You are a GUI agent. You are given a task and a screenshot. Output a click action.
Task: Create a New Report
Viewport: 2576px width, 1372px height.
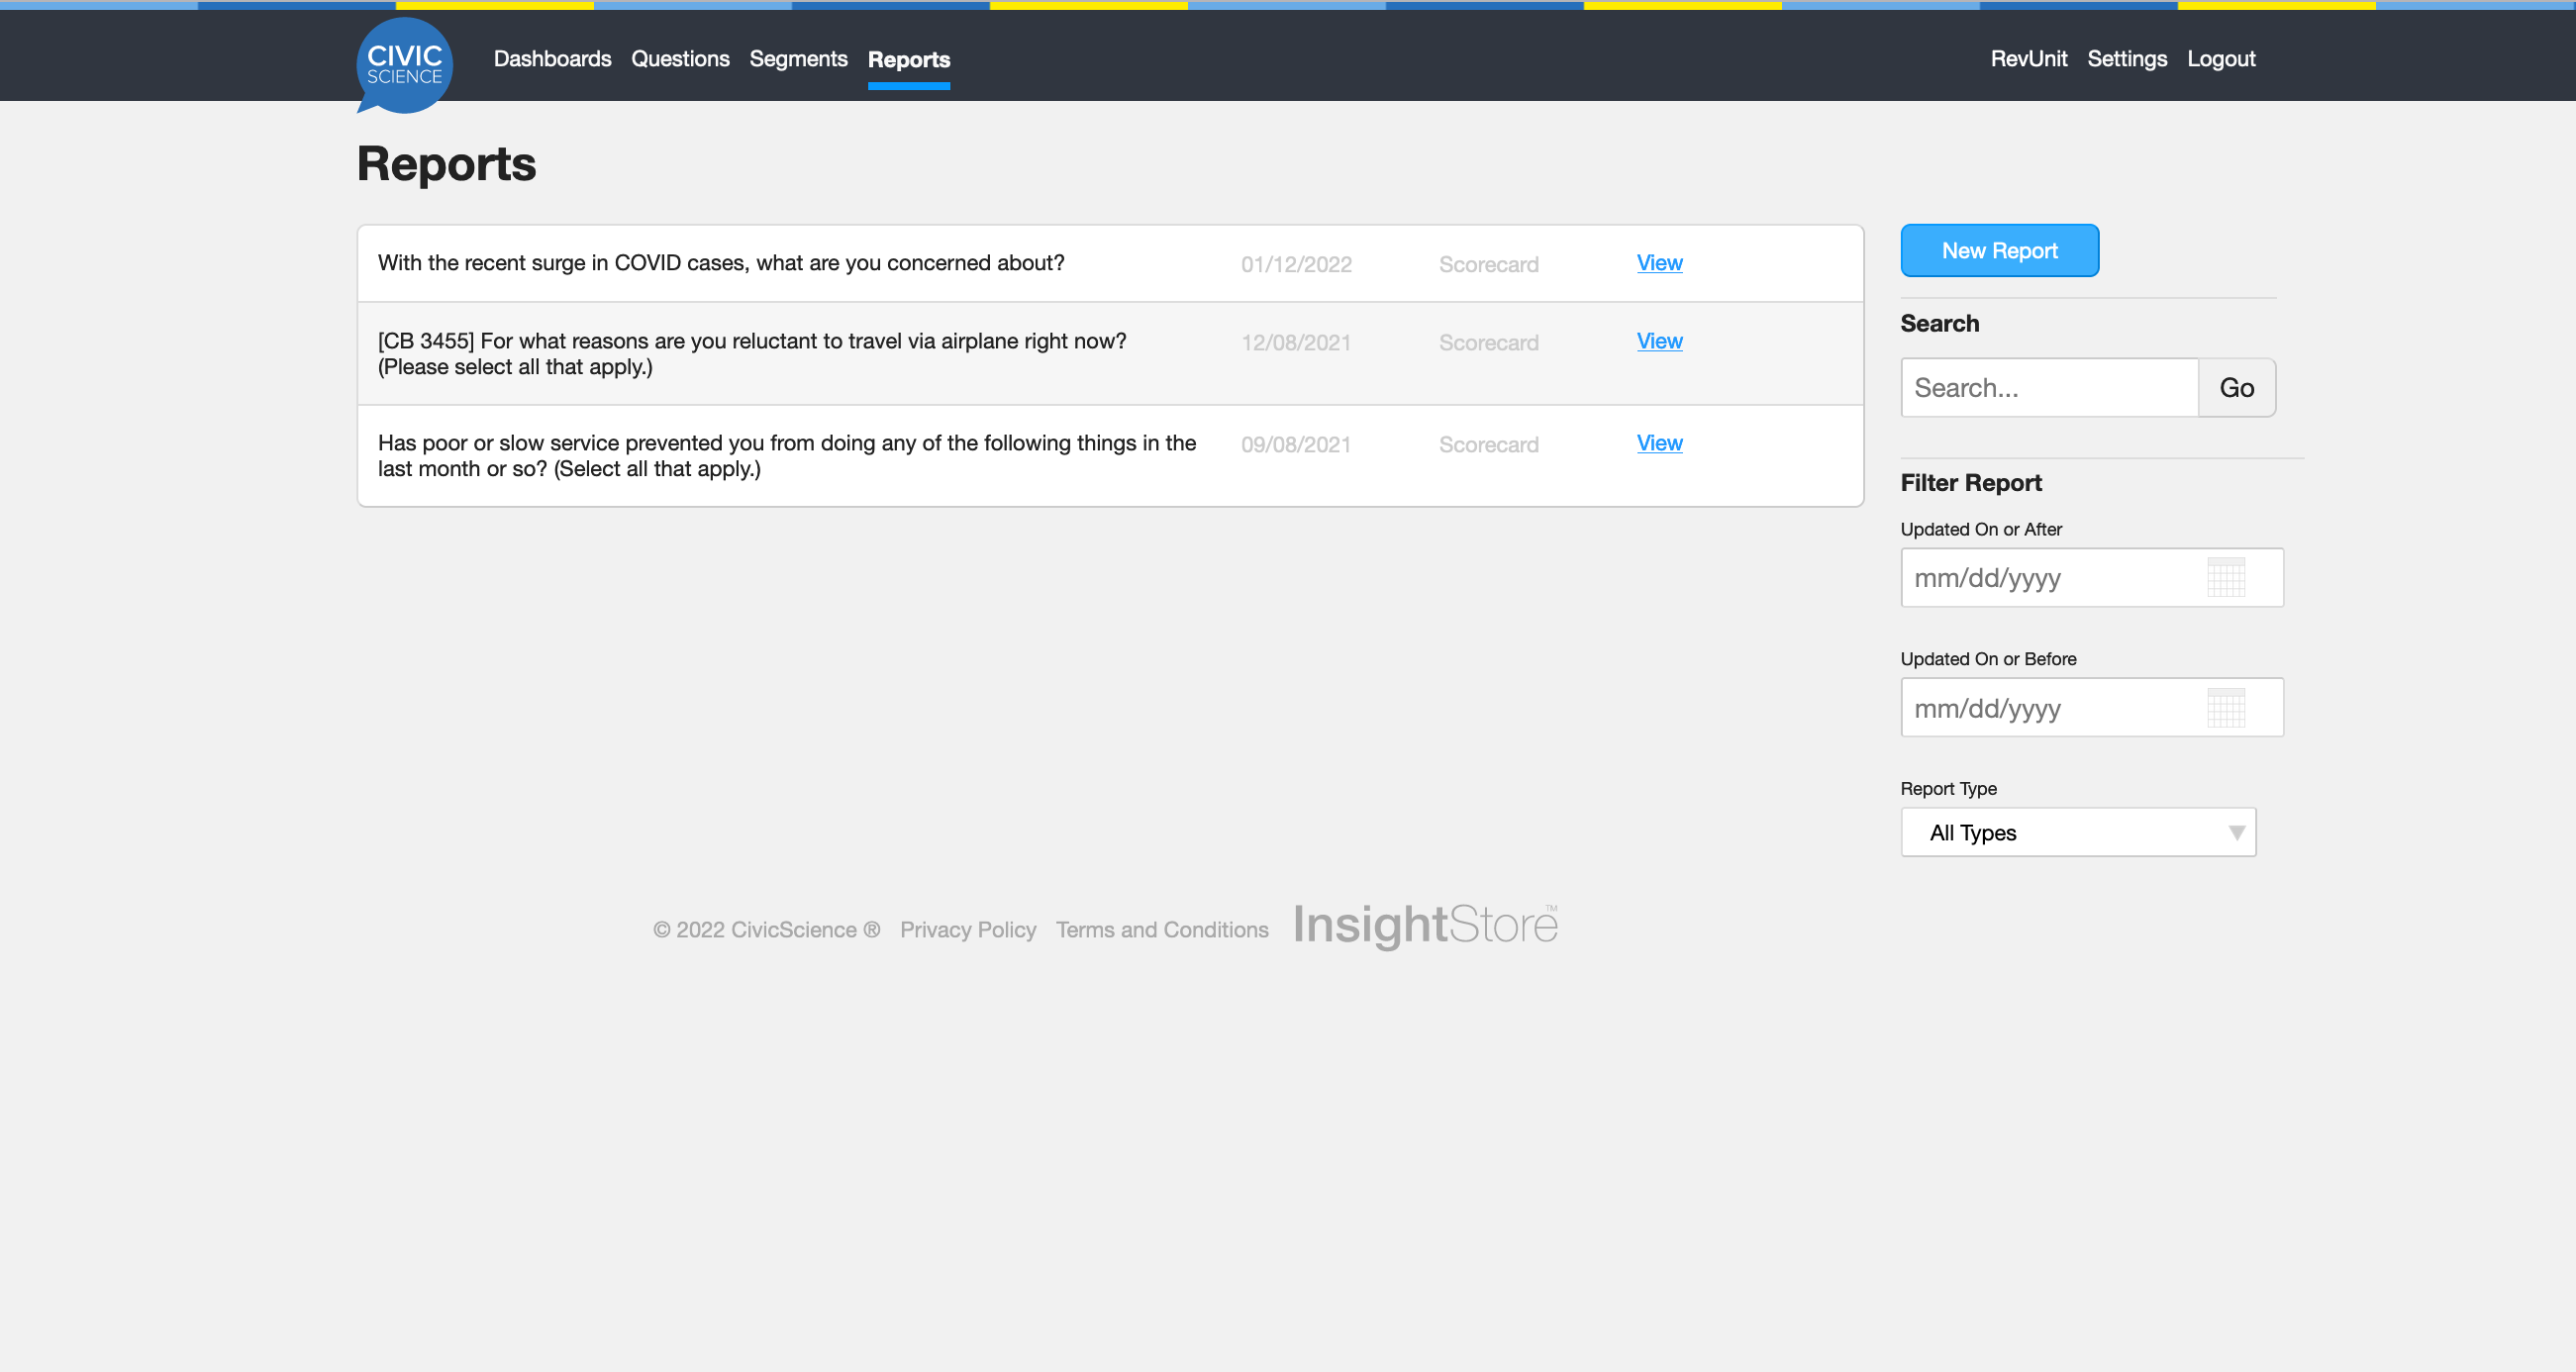point(1998,251)
